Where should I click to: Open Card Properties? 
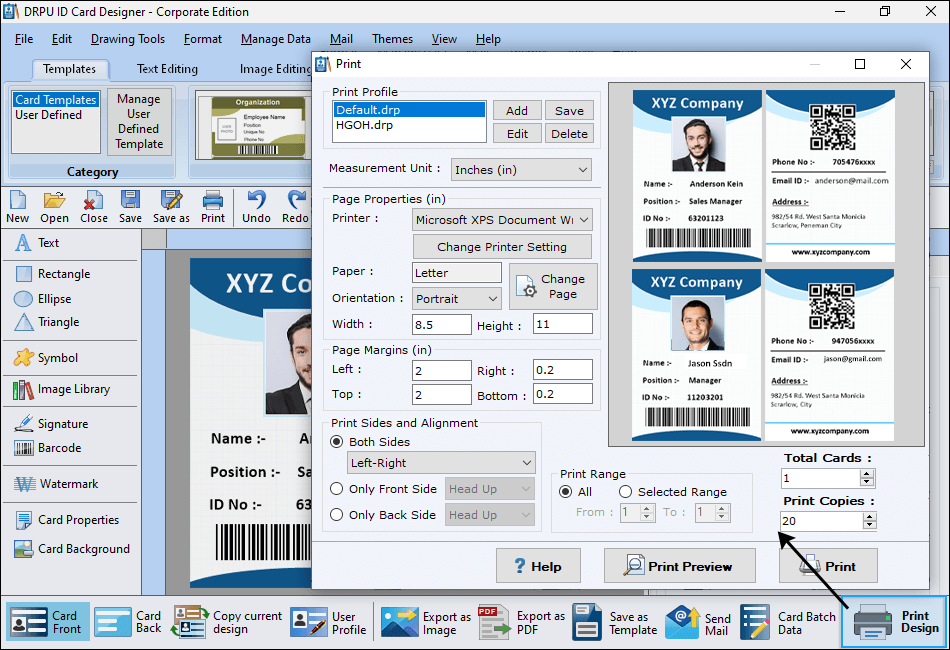67,520
